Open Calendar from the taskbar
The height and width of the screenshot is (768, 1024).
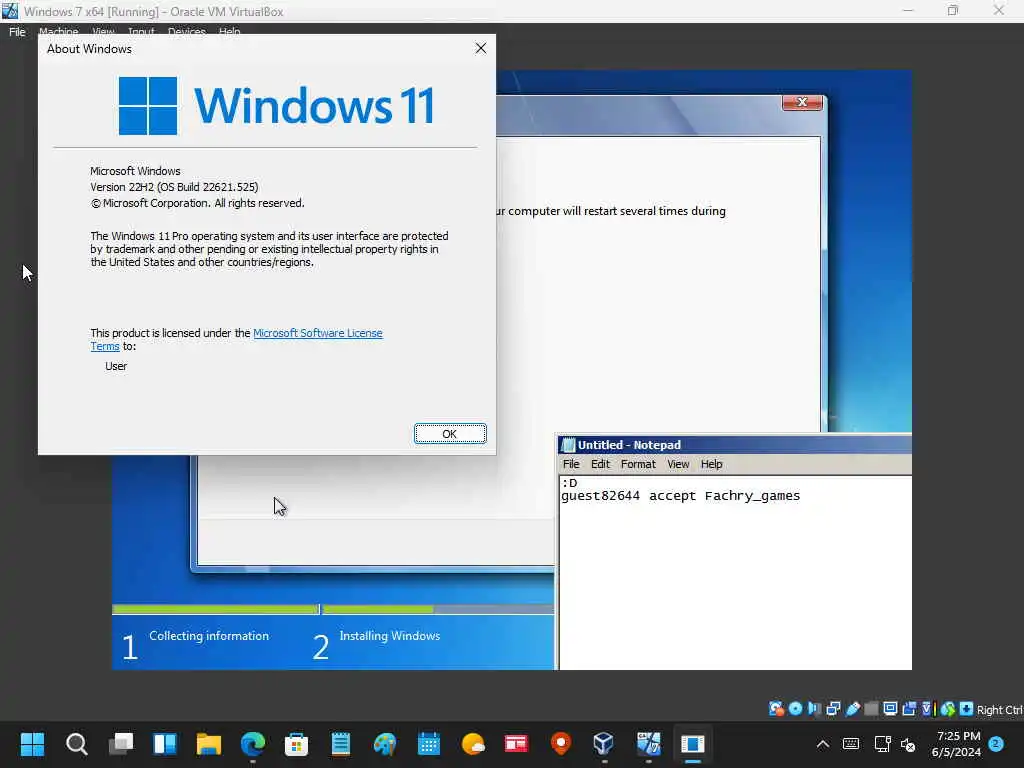[x=429, y=744]
